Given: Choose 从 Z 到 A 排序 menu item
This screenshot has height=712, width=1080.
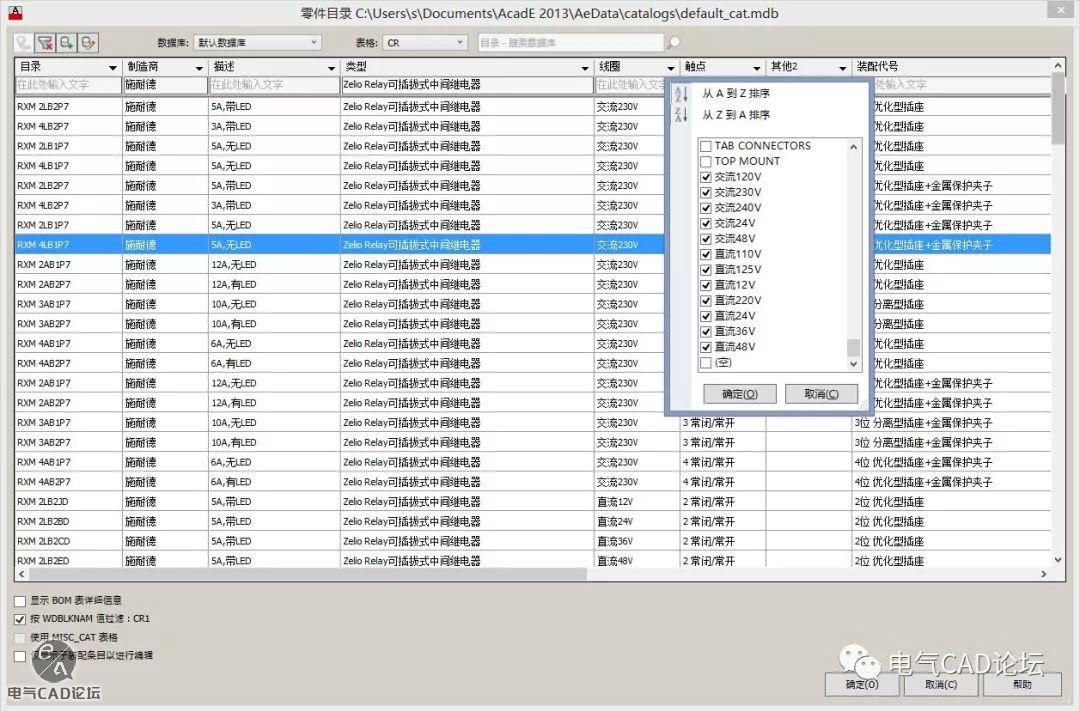Looking at the screenshot, I should pos(736,115).
